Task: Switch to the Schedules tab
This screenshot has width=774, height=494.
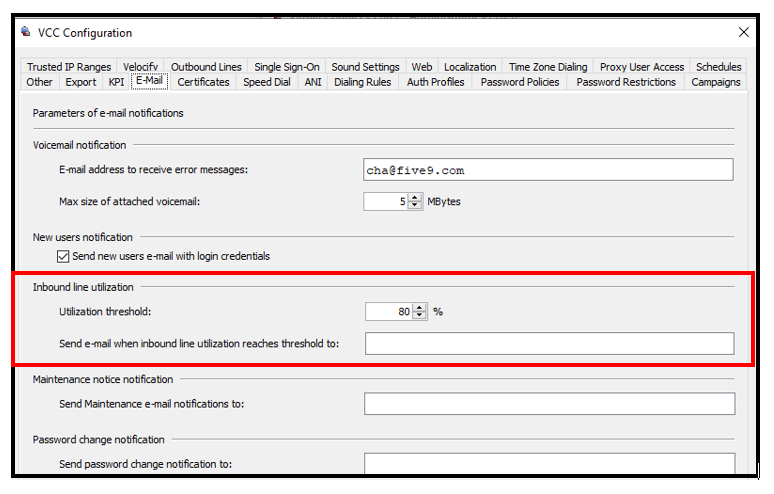Action: (718, 67)
